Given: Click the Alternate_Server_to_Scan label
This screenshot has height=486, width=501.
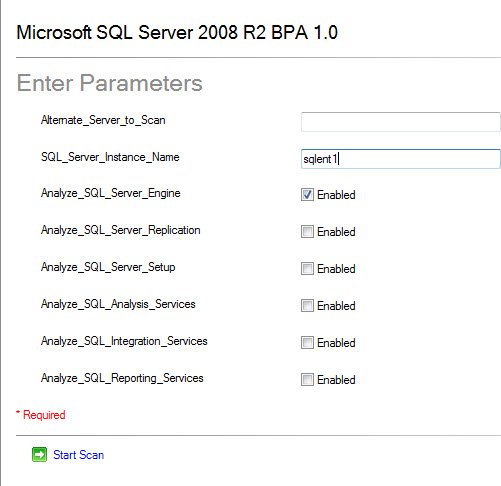Looking at the screenshot, I should point(103,120).
